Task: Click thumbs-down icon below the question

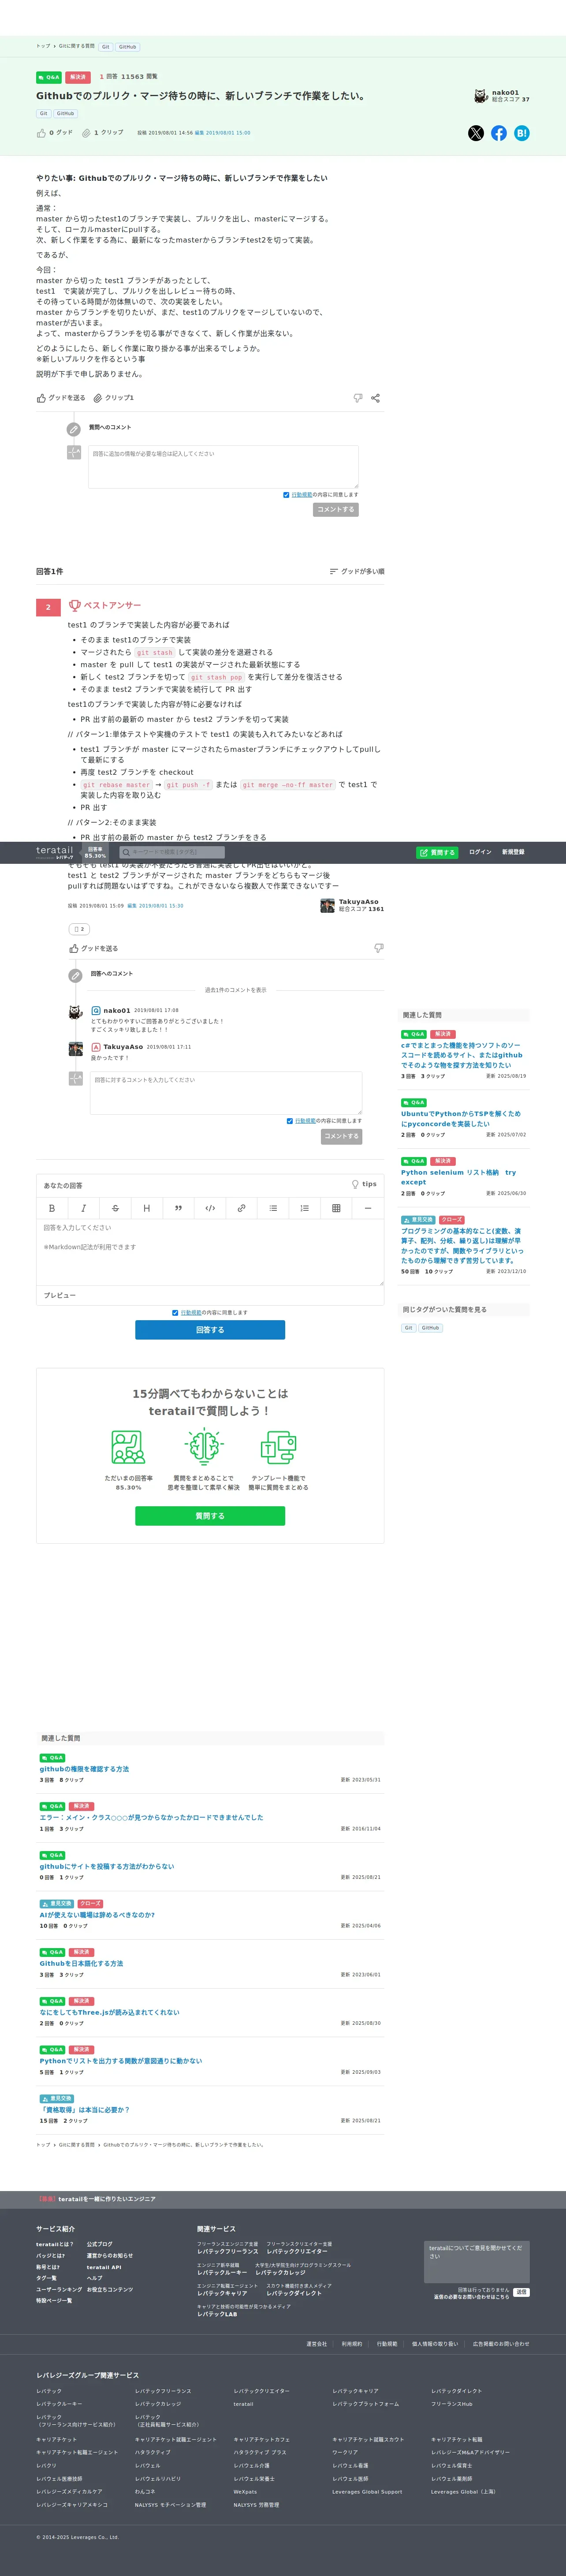Action: click(x=358, y=398)
